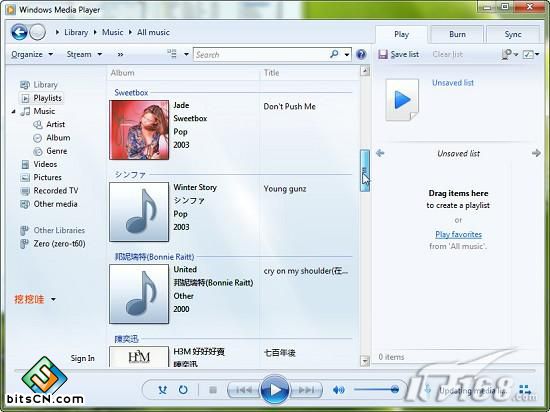Switch to the Burn tab

[x=457, y=34]
